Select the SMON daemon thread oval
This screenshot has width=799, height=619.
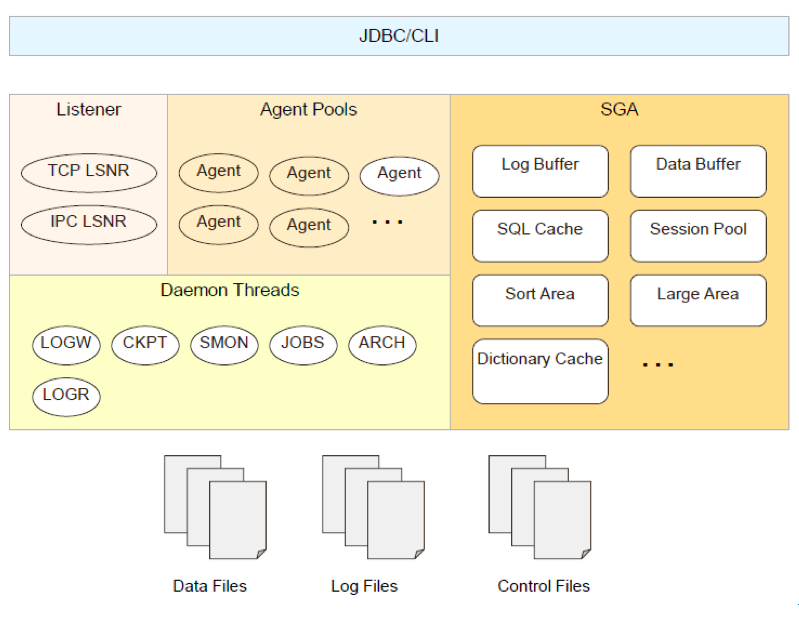click(224, 344)
